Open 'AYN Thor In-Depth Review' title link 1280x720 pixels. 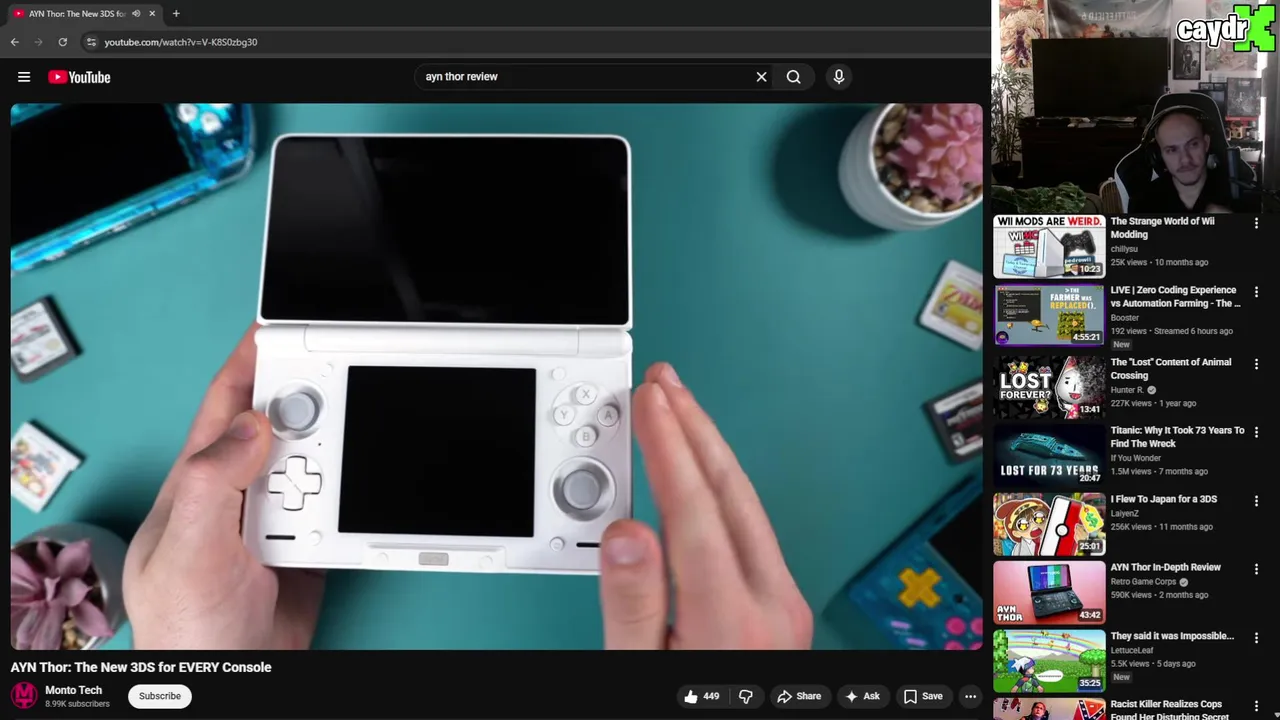(1165, 567)
